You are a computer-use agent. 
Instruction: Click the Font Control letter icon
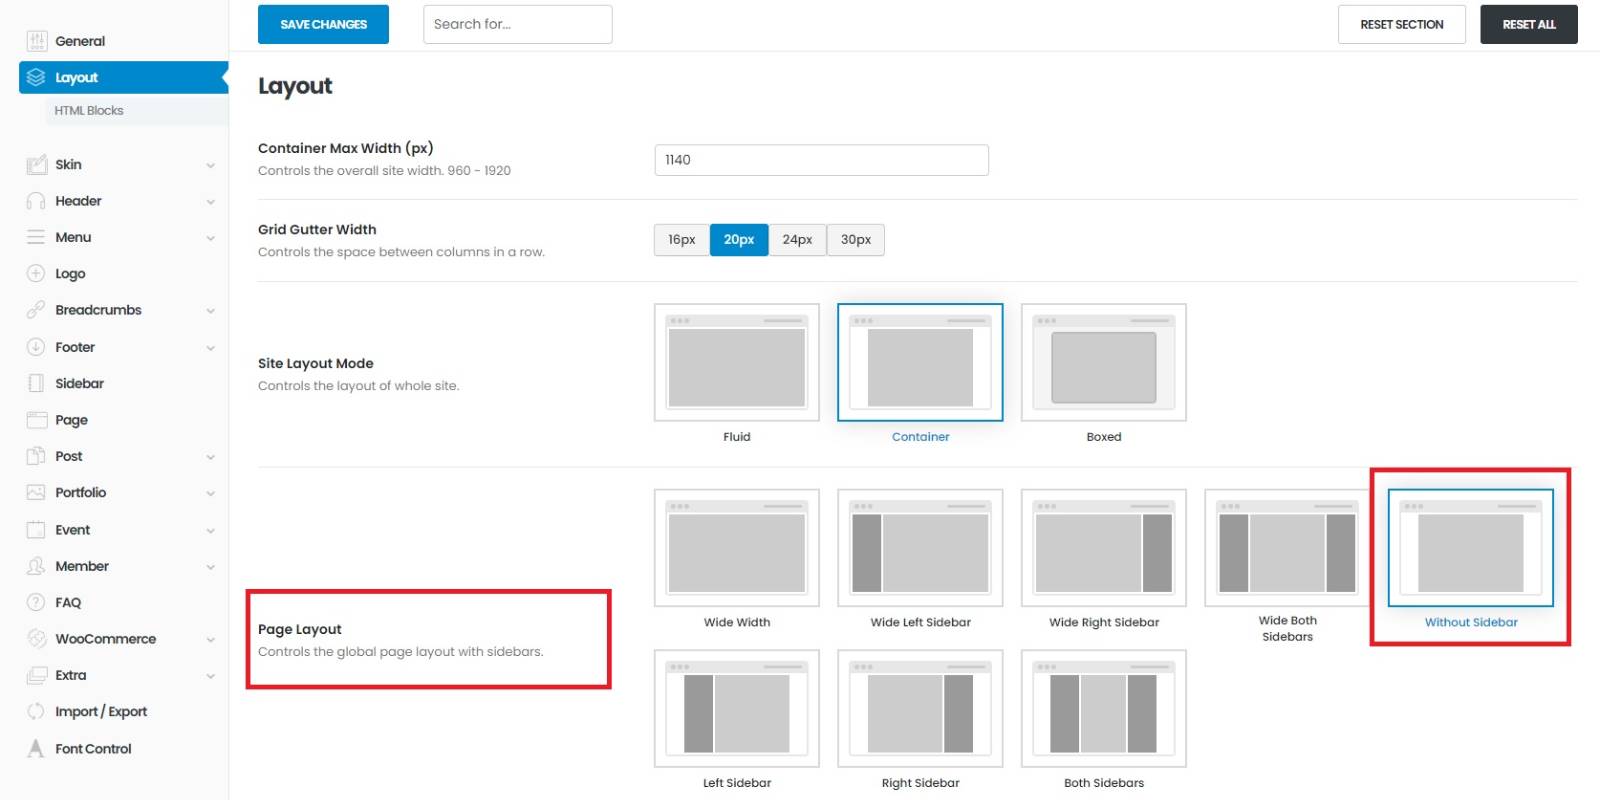click(36, 748)
